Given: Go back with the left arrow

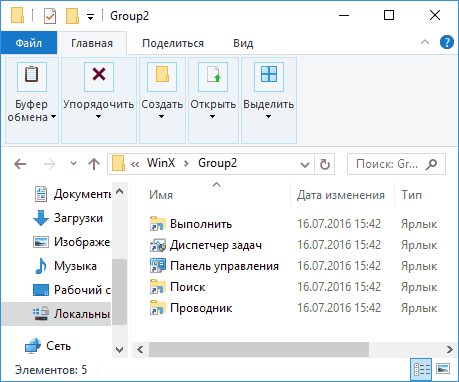Looking at the screenshot, I should (x=20, y=164).
